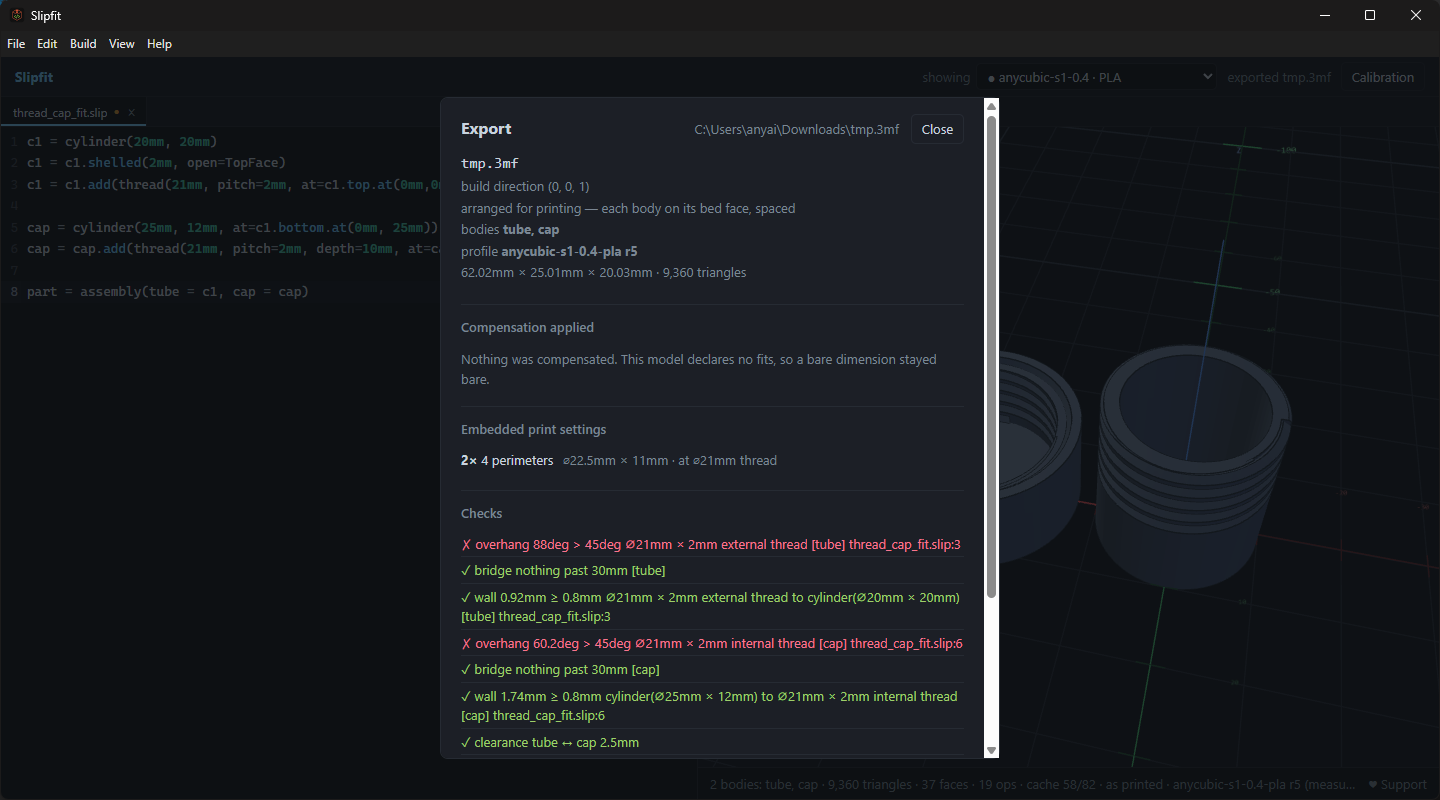This screenshot has height=800, width=1440.
Task: Expand the anycubic-s1-0.4 PLA profile dropdown
Action: tap(1097, 77)
